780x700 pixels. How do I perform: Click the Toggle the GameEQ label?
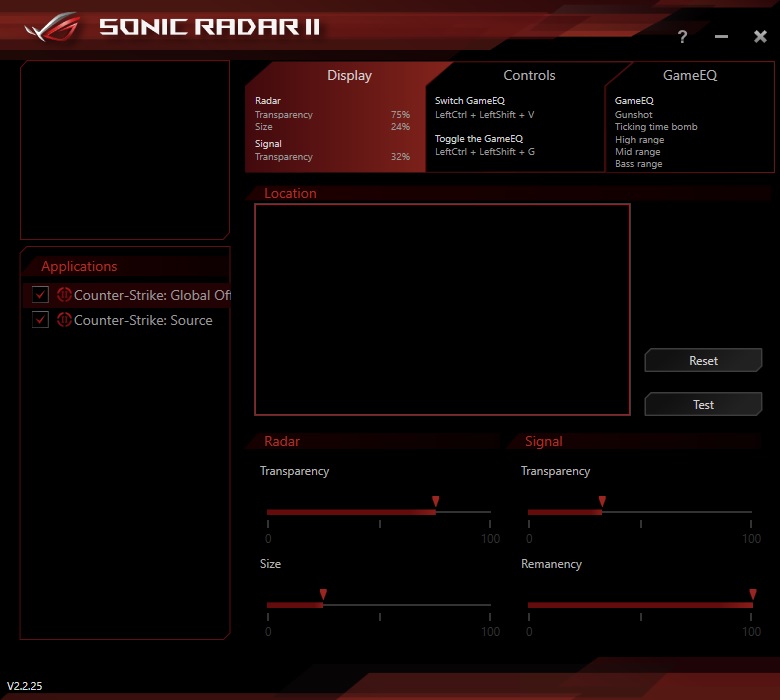[x=479, y=139]
